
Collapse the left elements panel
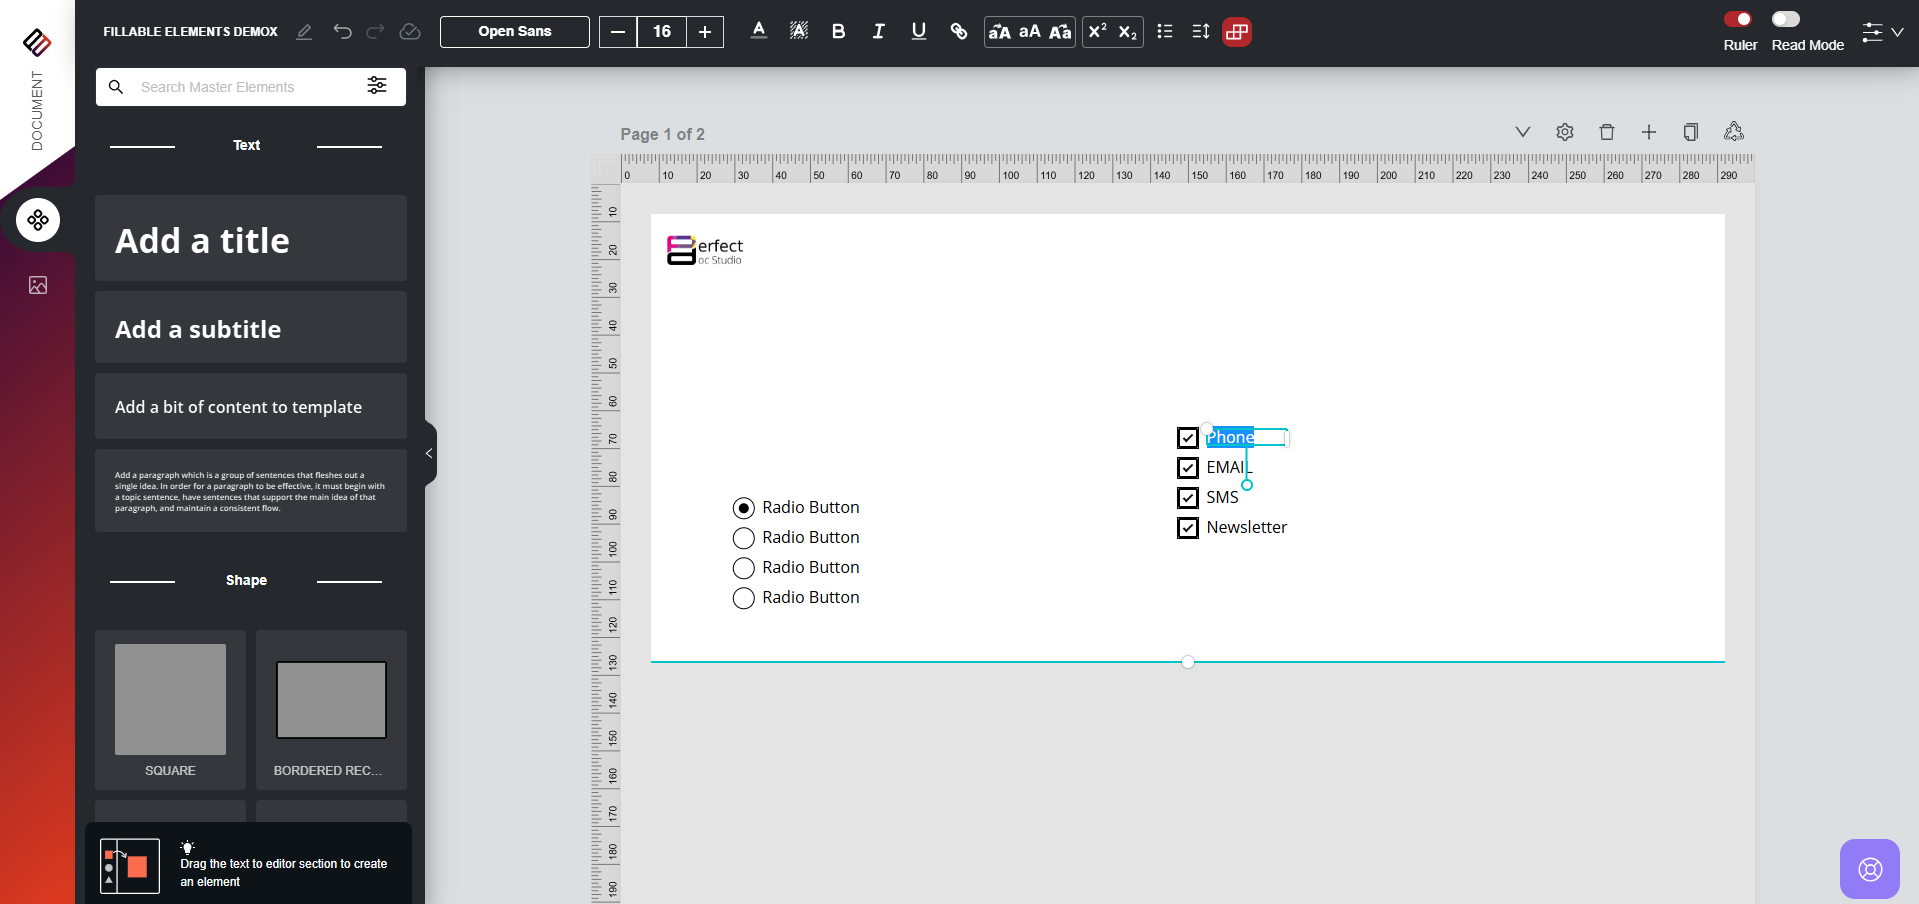(429, 453)
